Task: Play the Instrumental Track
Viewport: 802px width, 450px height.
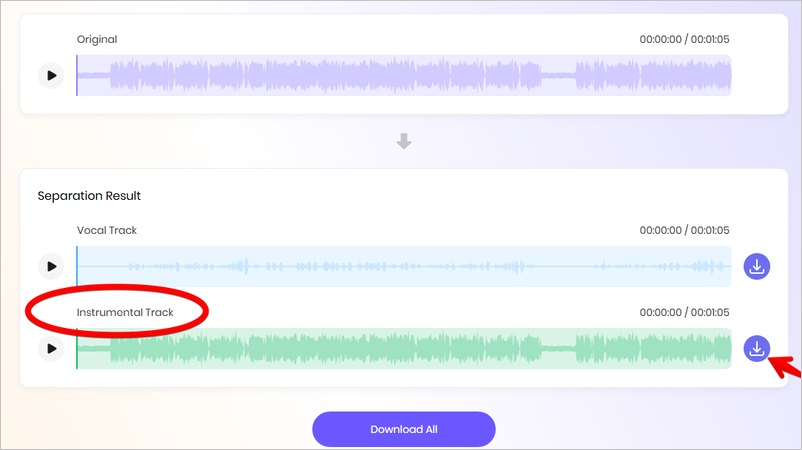Action: click(x=51, y=349)
